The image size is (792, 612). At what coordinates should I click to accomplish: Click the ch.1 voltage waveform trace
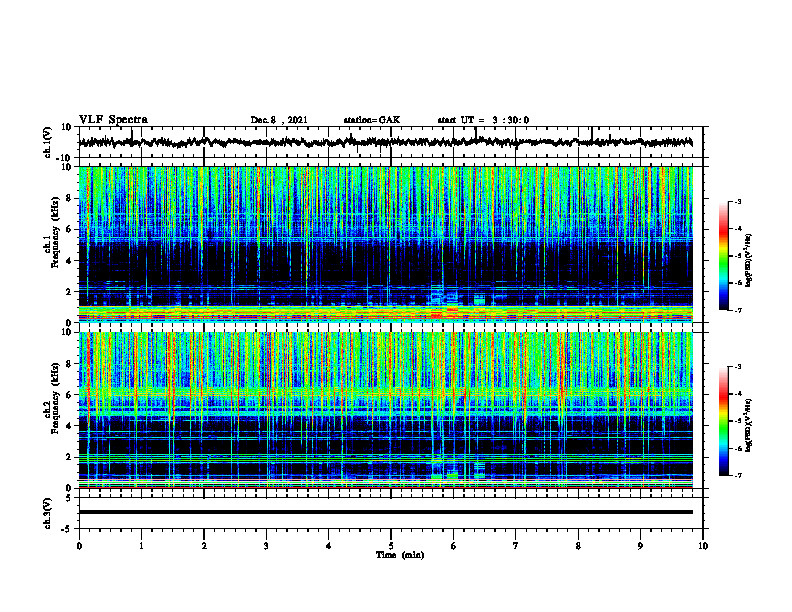pyautogui.click(x=386, y=142)
